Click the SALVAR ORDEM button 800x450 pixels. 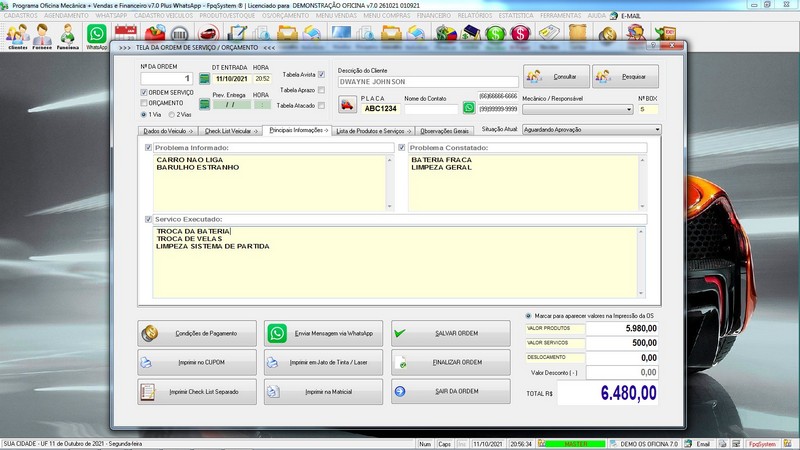tap(451, 333)
